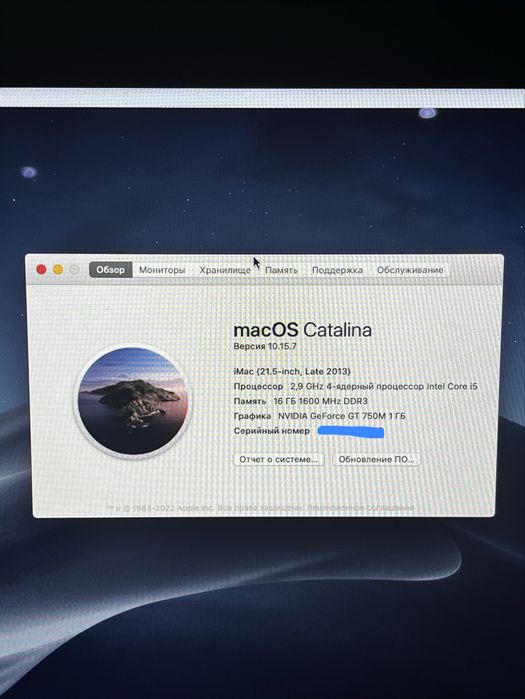Click iMac (21.5-inch, Late 2013) model text
The image size is (525, 699).
292,371
